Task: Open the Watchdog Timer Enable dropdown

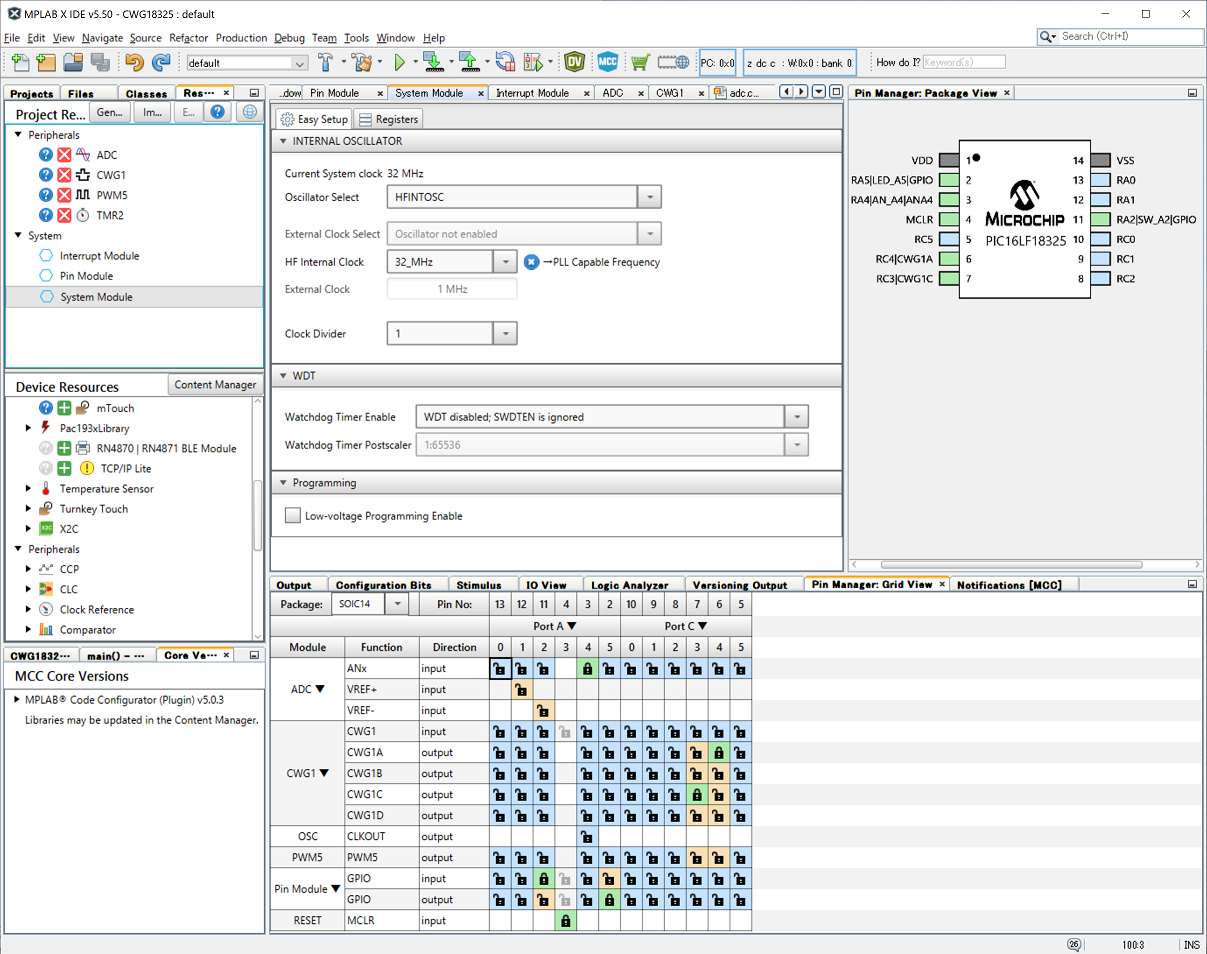Action: point(796,417)
